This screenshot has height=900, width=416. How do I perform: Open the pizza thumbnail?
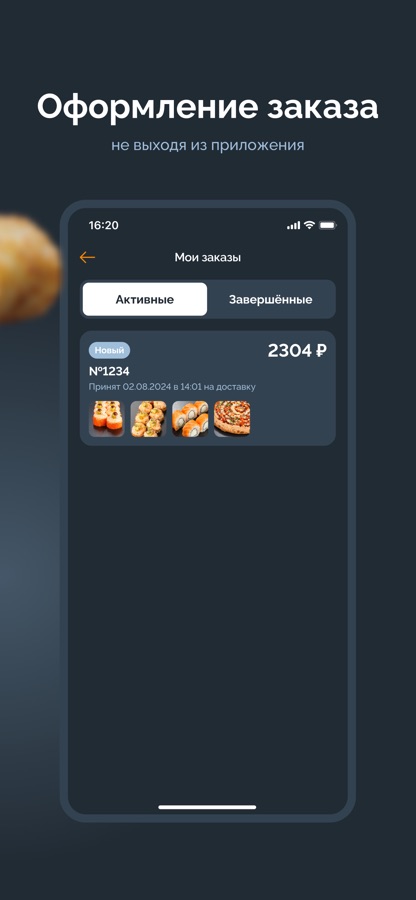(x=232, y=419)
